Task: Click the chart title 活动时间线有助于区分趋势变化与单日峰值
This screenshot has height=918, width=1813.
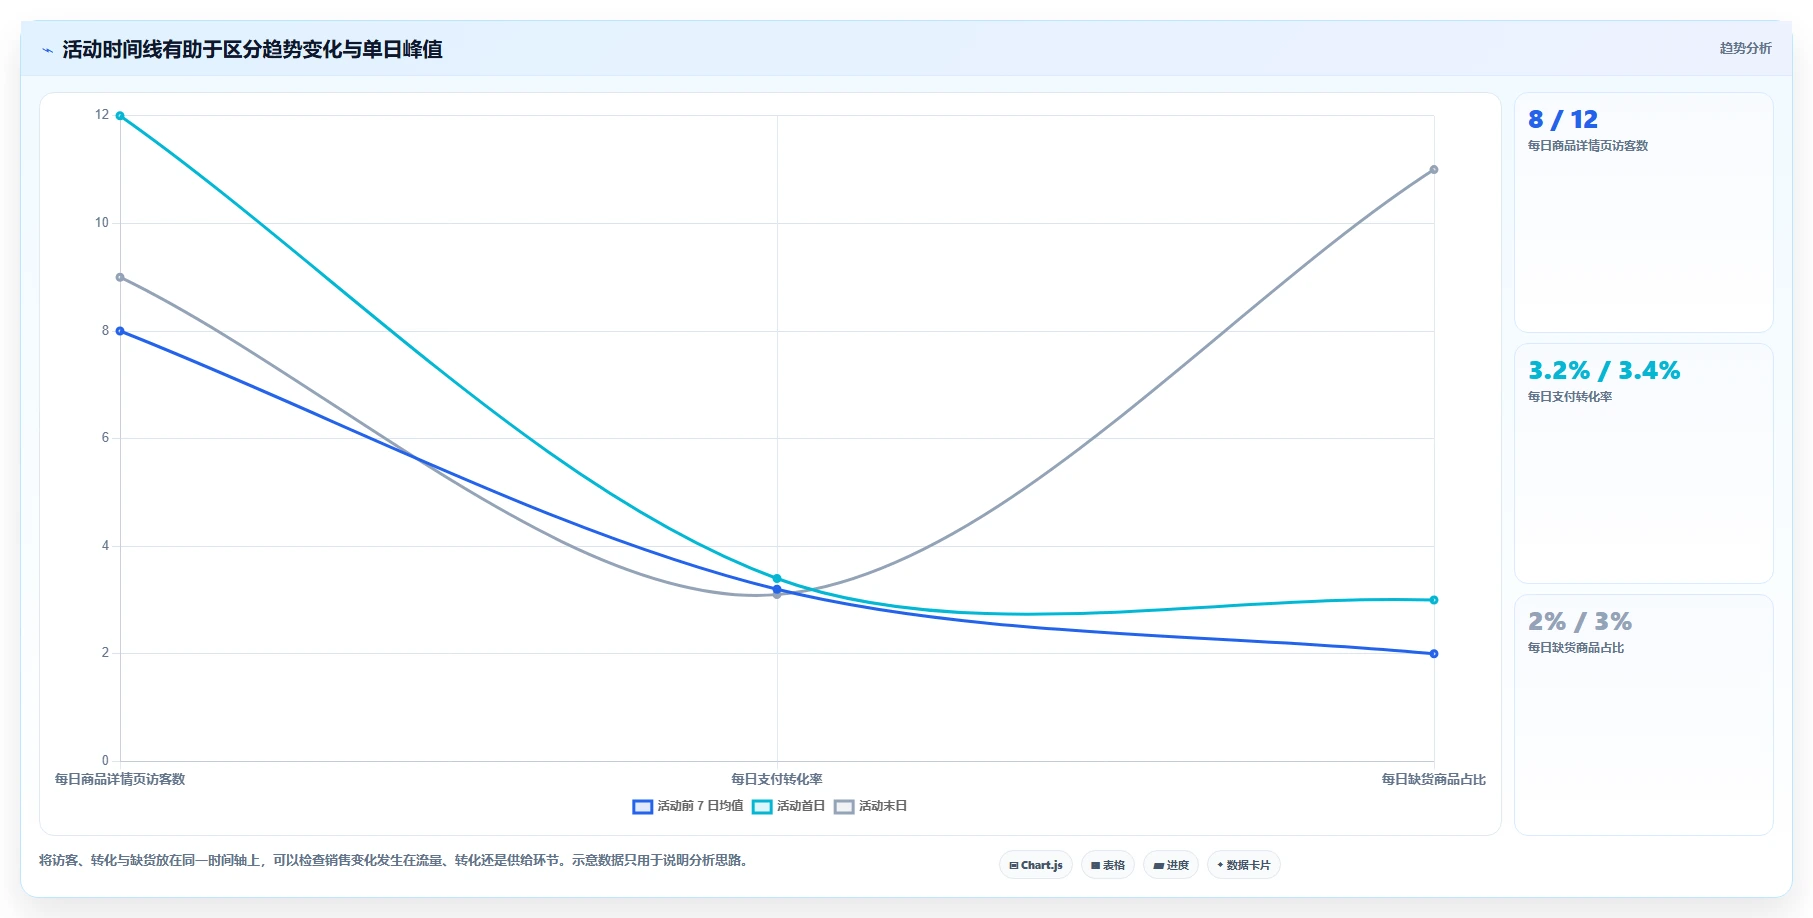Action: 252,49
